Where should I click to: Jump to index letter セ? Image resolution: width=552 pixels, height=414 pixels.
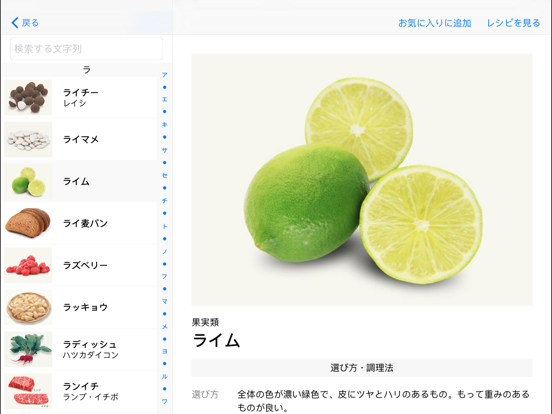click(164, 175)
